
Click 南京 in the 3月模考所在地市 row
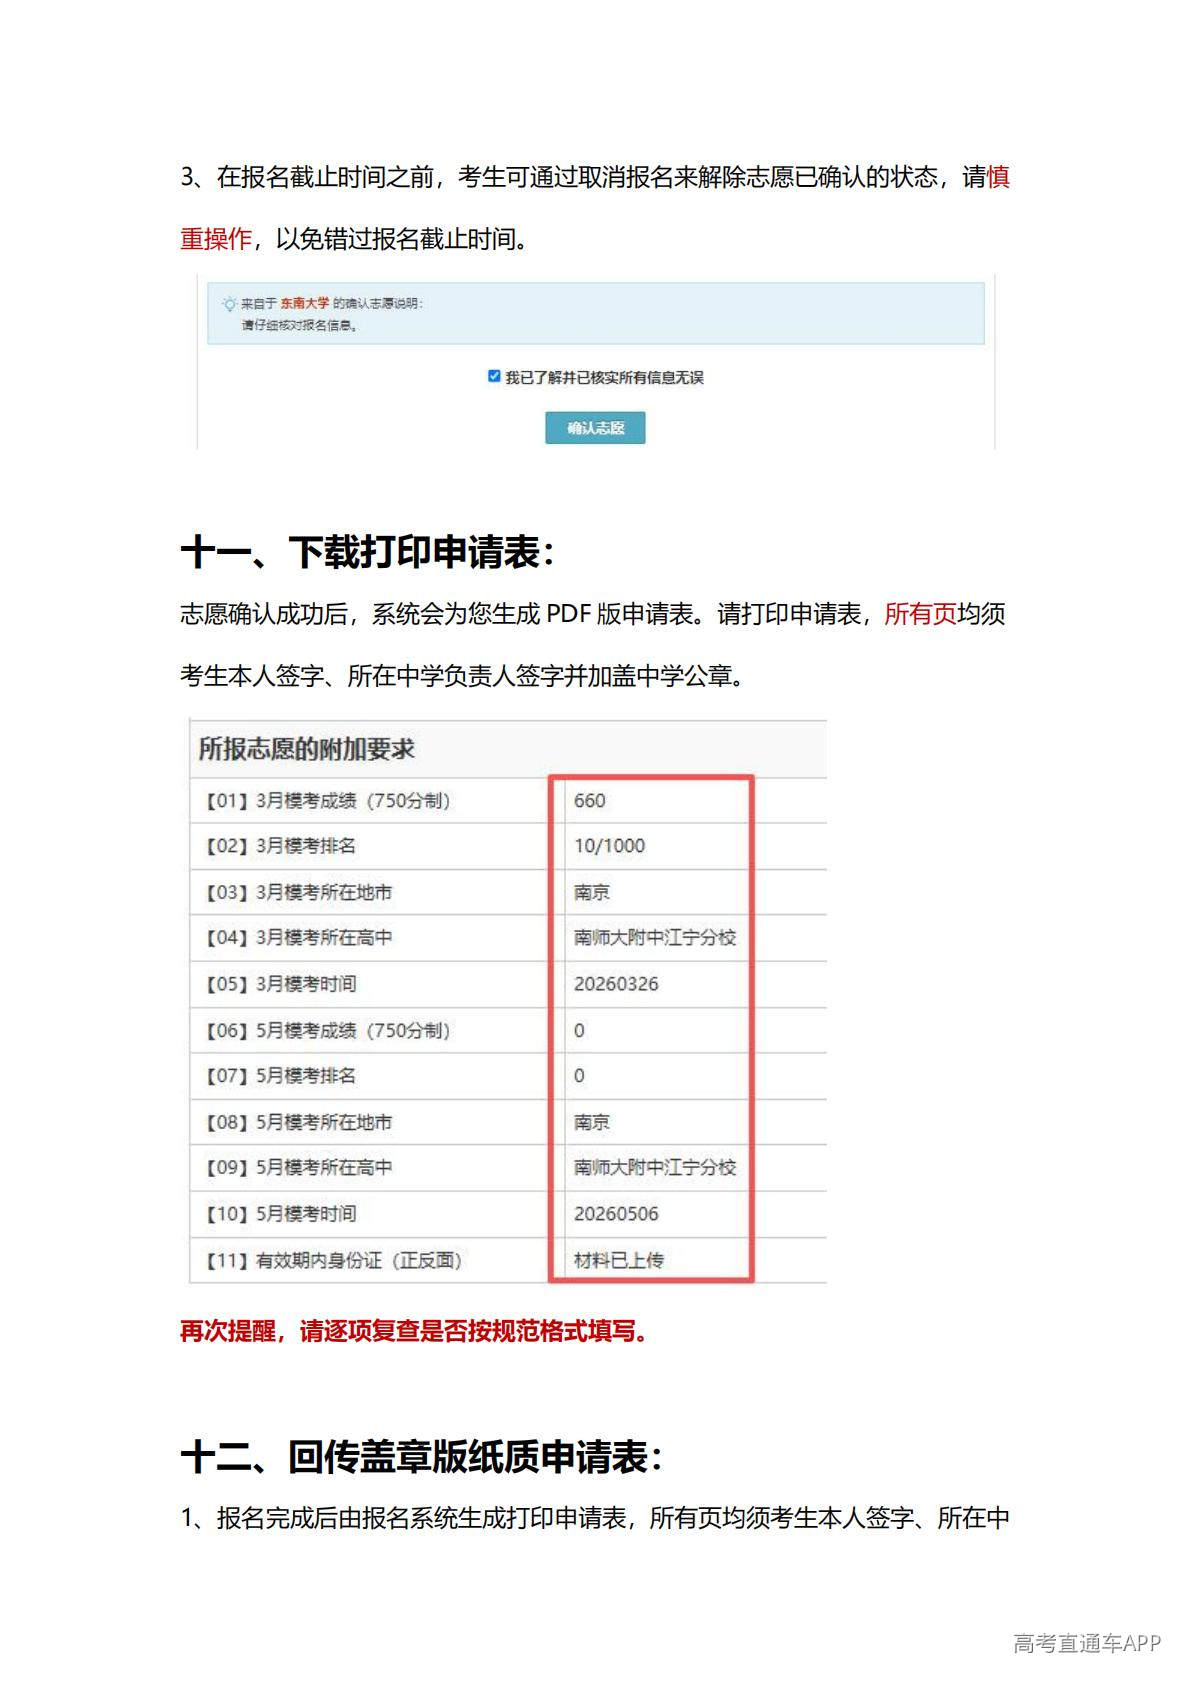click(x=592, y=892)
